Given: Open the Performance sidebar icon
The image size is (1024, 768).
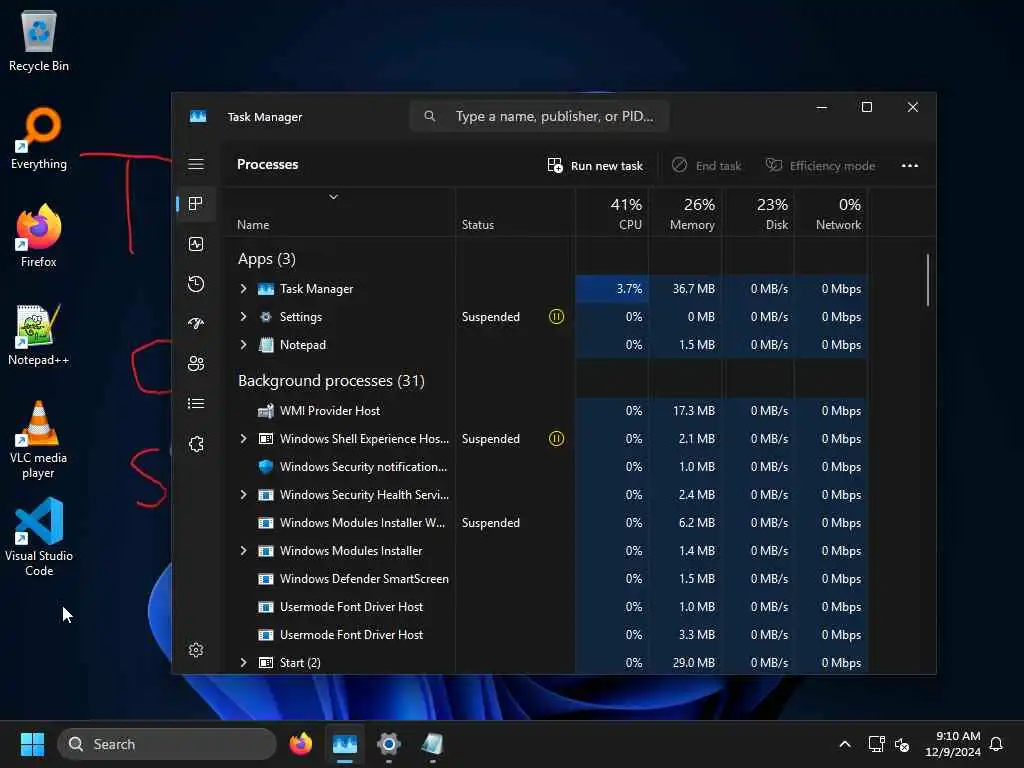Looking at the screenshot, I should (196, 244).
